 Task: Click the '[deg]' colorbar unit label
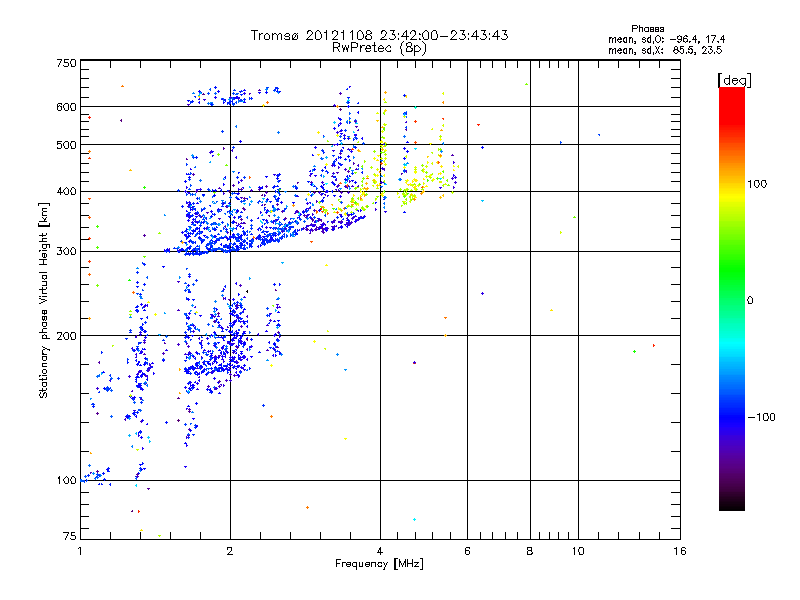coord(734,80)
